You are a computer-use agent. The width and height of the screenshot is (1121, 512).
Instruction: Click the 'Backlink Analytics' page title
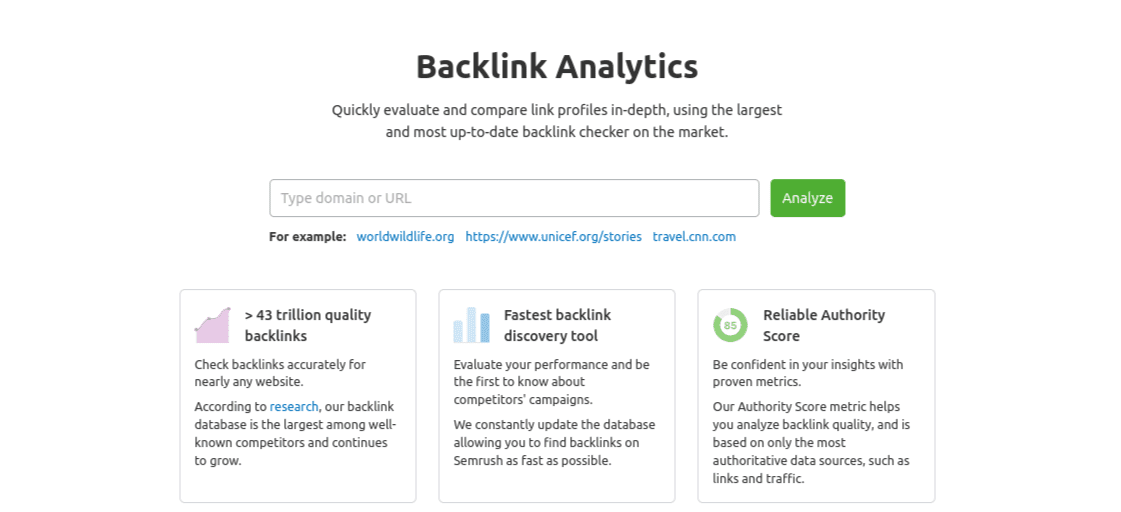pos(557,67)
